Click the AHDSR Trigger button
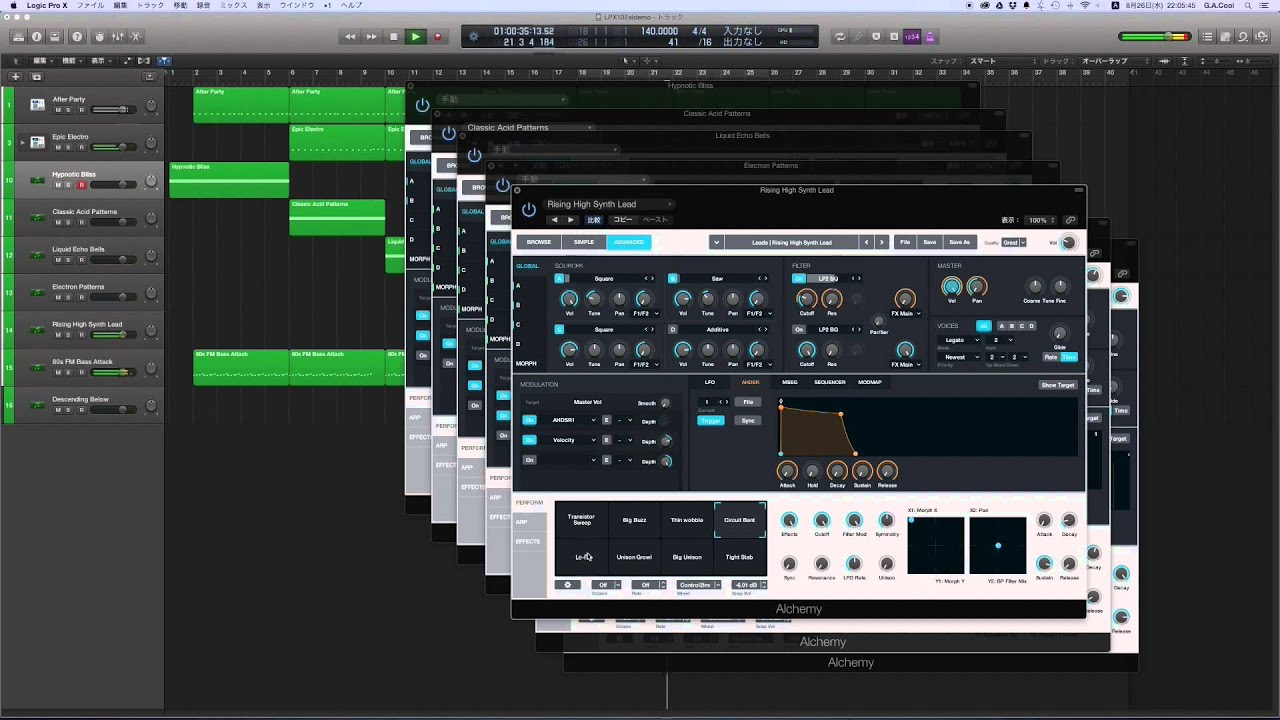The image size is (1280, 720). coord(711,420)
